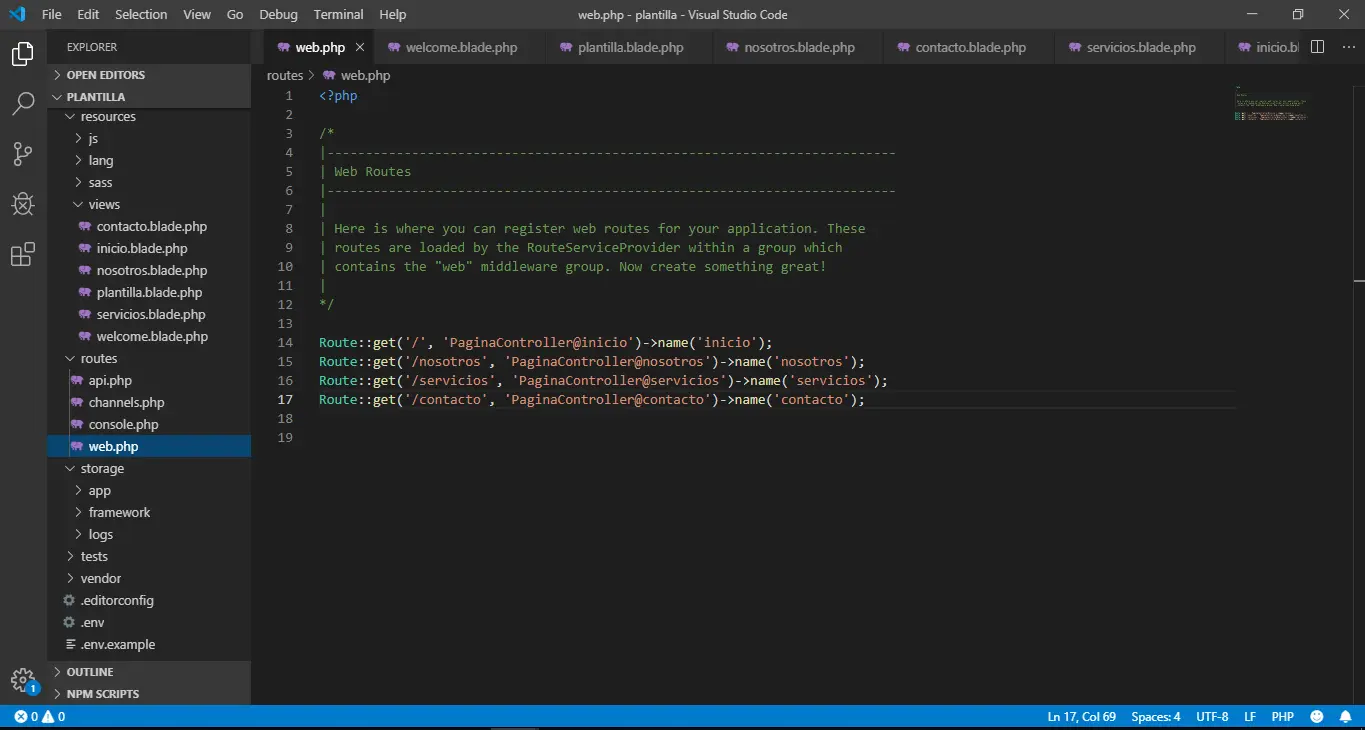1365x730 pixels.
Task: Open the Terminal menu
Action: pos(337,14)
